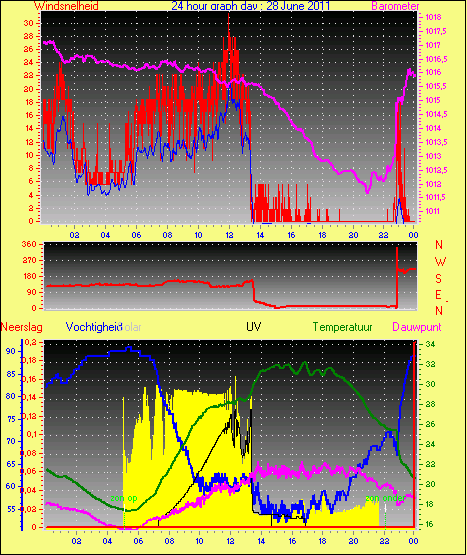Click the 30 wind speed scale value

pos(28,23)
